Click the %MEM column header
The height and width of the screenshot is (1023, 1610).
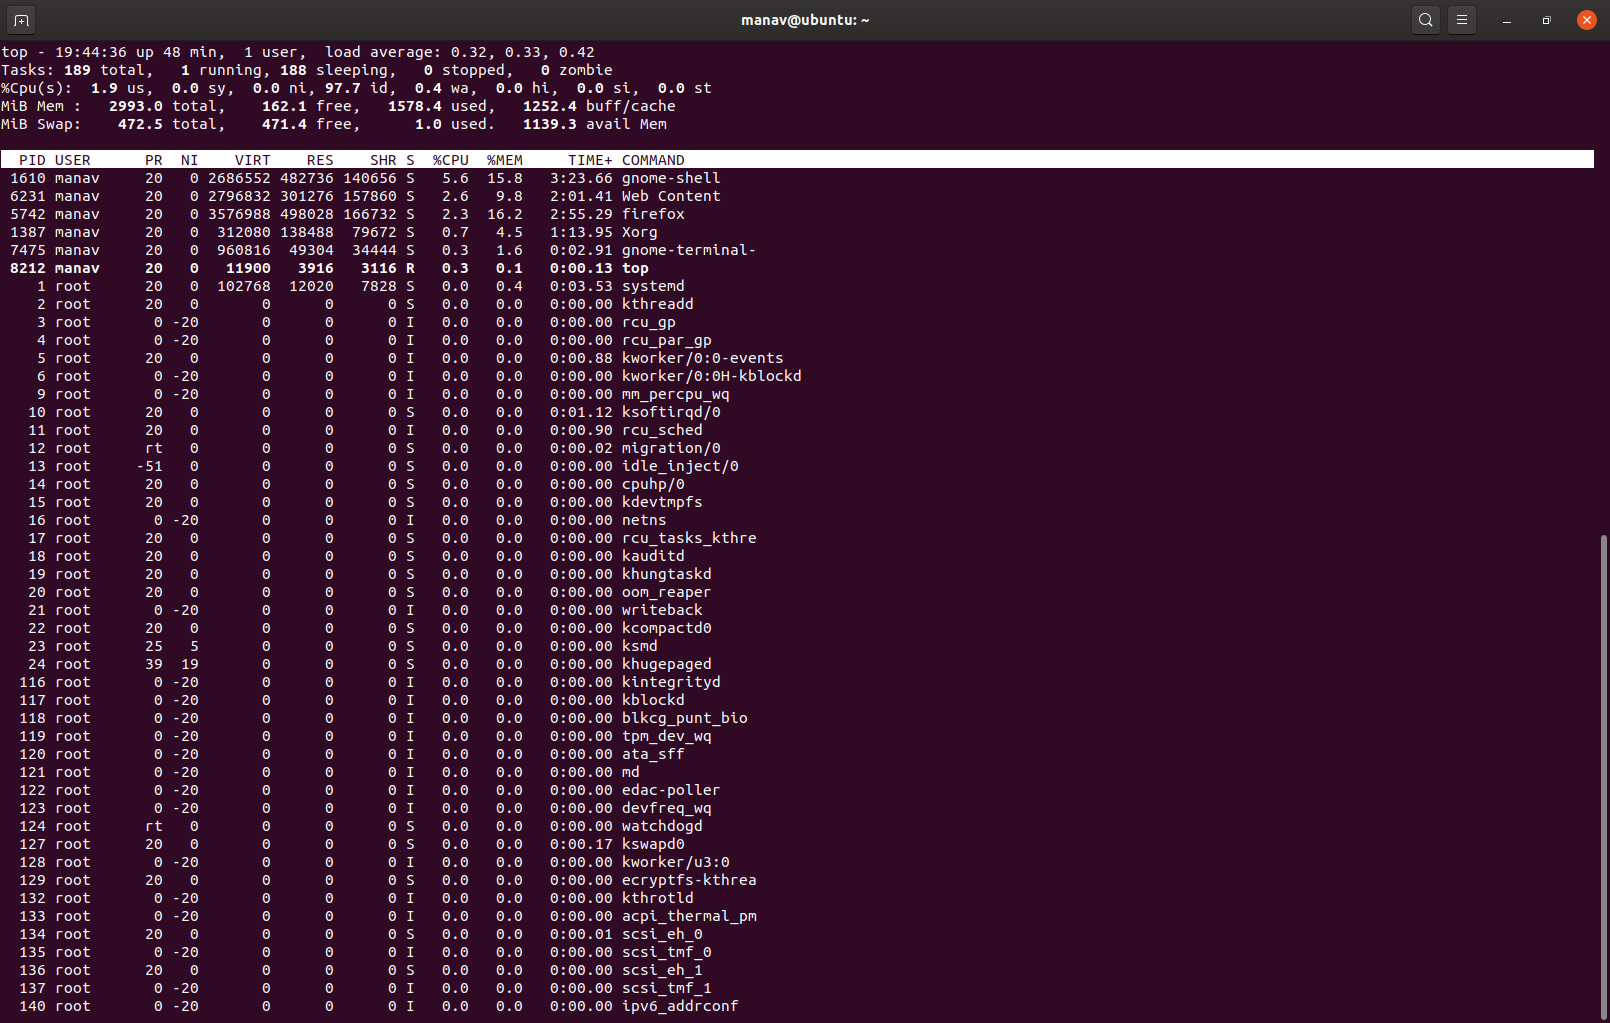[x=505, y=159]
